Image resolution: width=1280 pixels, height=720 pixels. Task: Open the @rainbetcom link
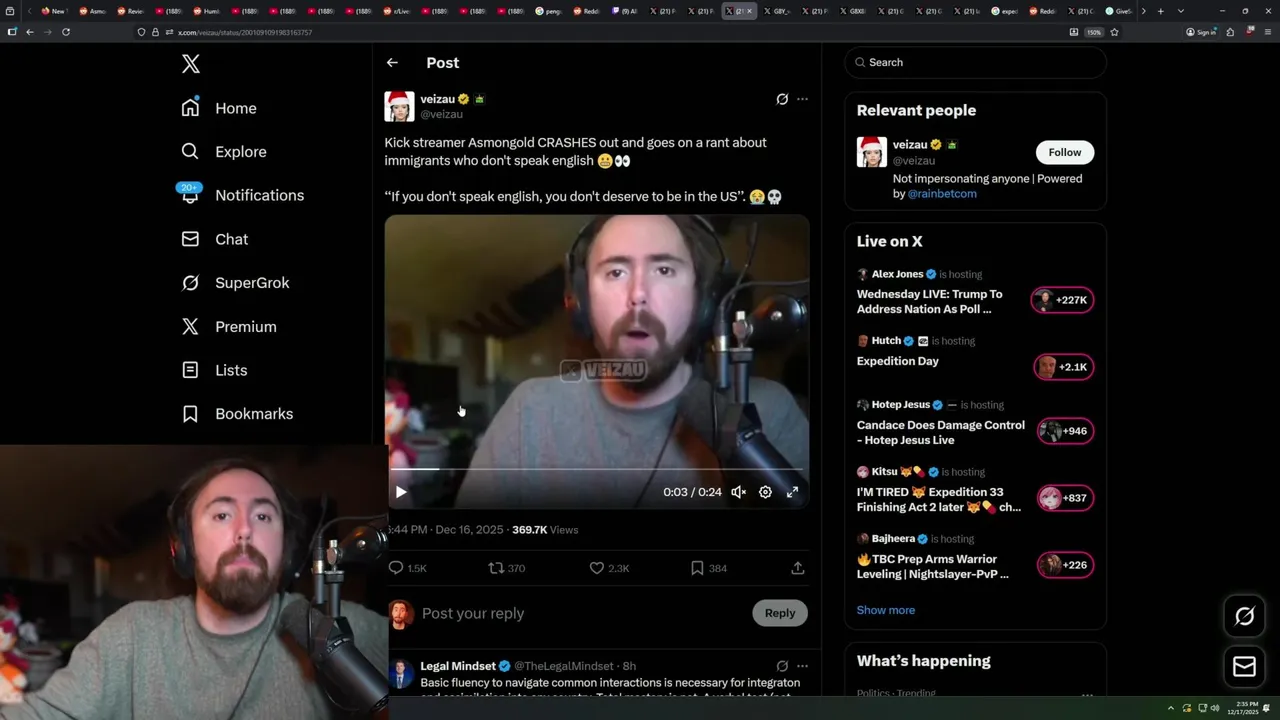click(942, 194)
